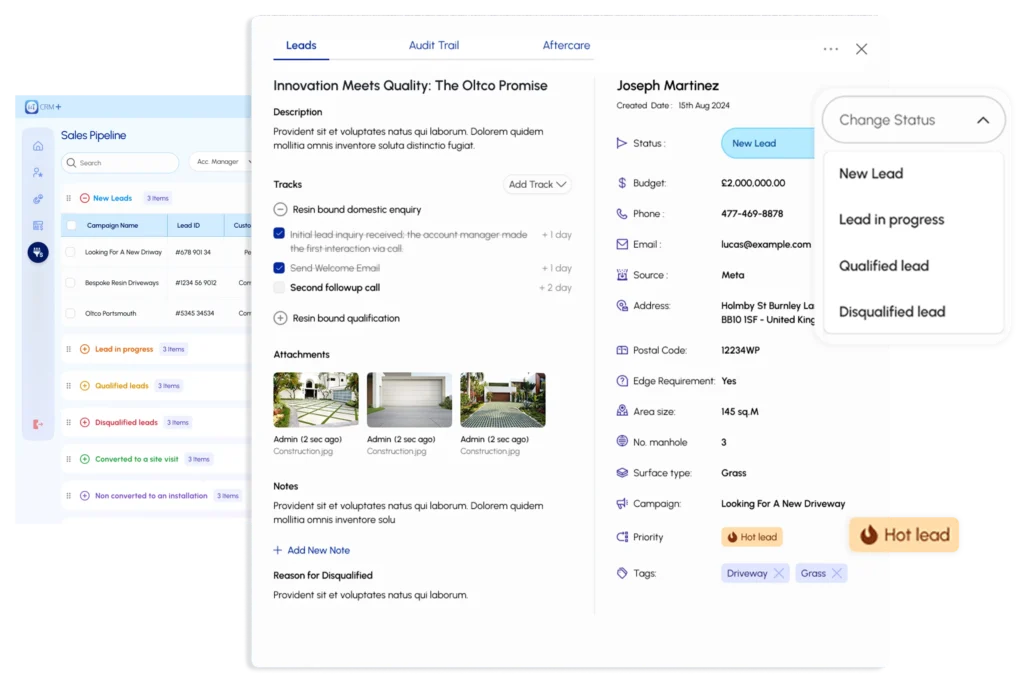The width and height of the screenshot is (1024, 685).
Task: Open the Home icon in the sidebar
Action: click(x=38, y=146)
